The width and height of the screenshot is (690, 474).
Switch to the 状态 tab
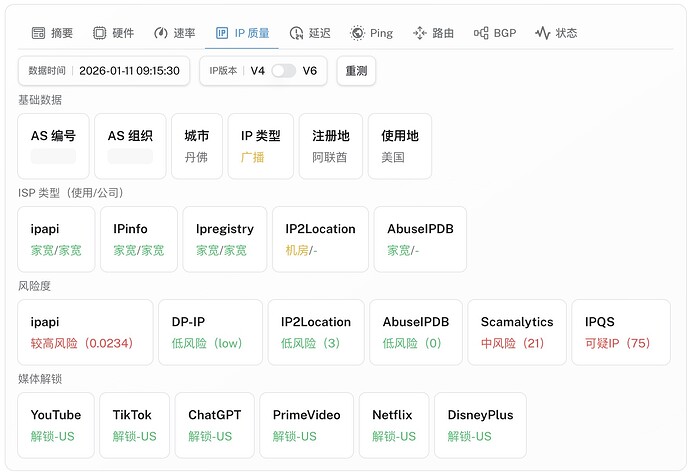tap(556, 33)
